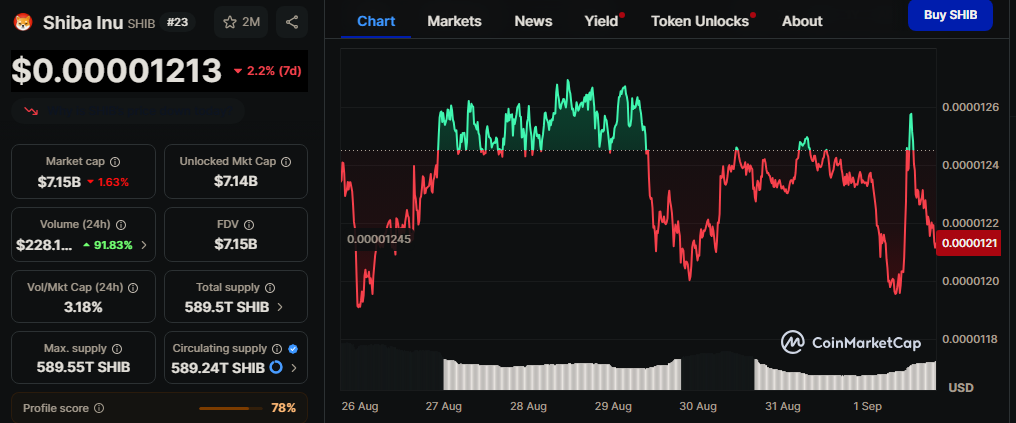
Task: Click the #23 rank badge
Action: (178, 22)
